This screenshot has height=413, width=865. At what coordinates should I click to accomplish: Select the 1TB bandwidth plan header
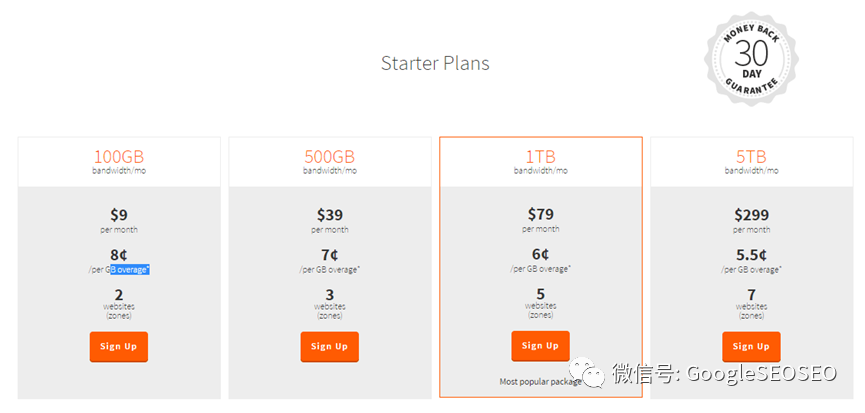coord(541,162)
